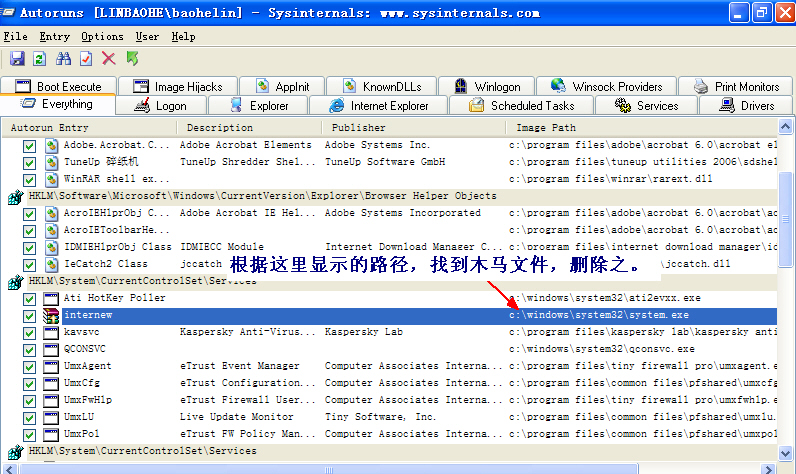Switch to the Drivers tab
The height and width of the screenshot is (474, 796).
pyautogui.click(x=746, y=106)
